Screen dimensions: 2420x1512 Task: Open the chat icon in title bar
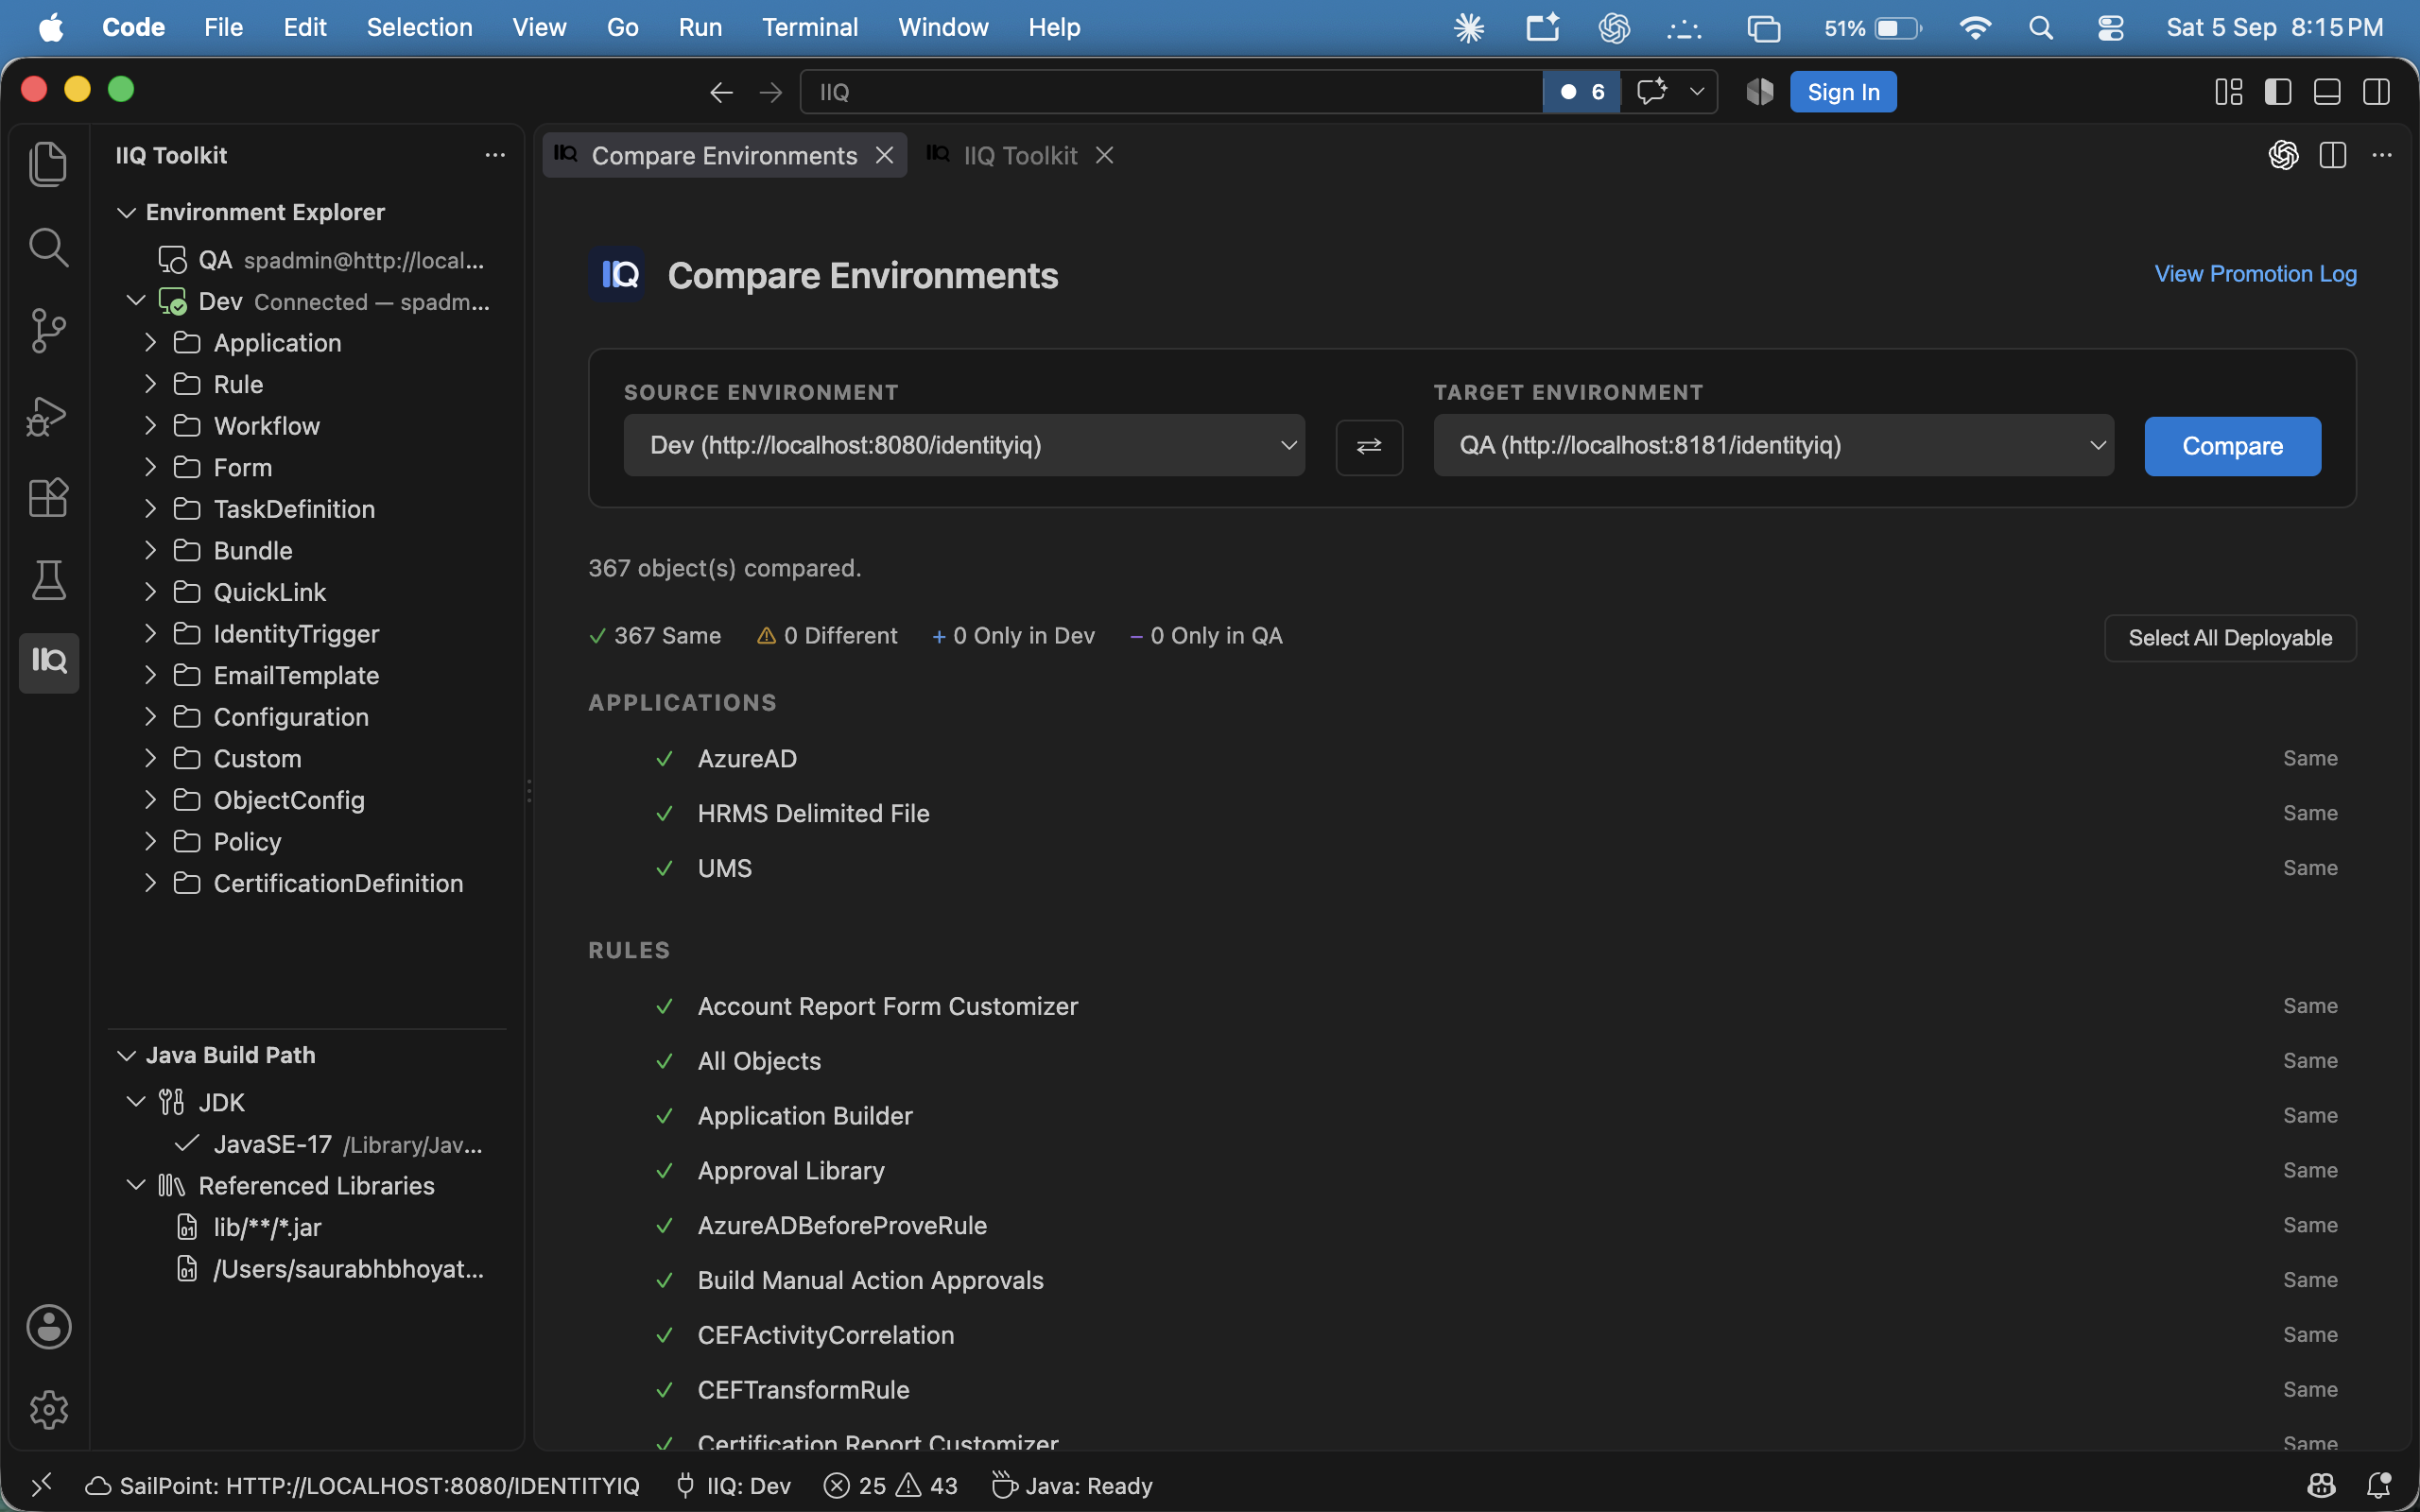point(1652,92)
